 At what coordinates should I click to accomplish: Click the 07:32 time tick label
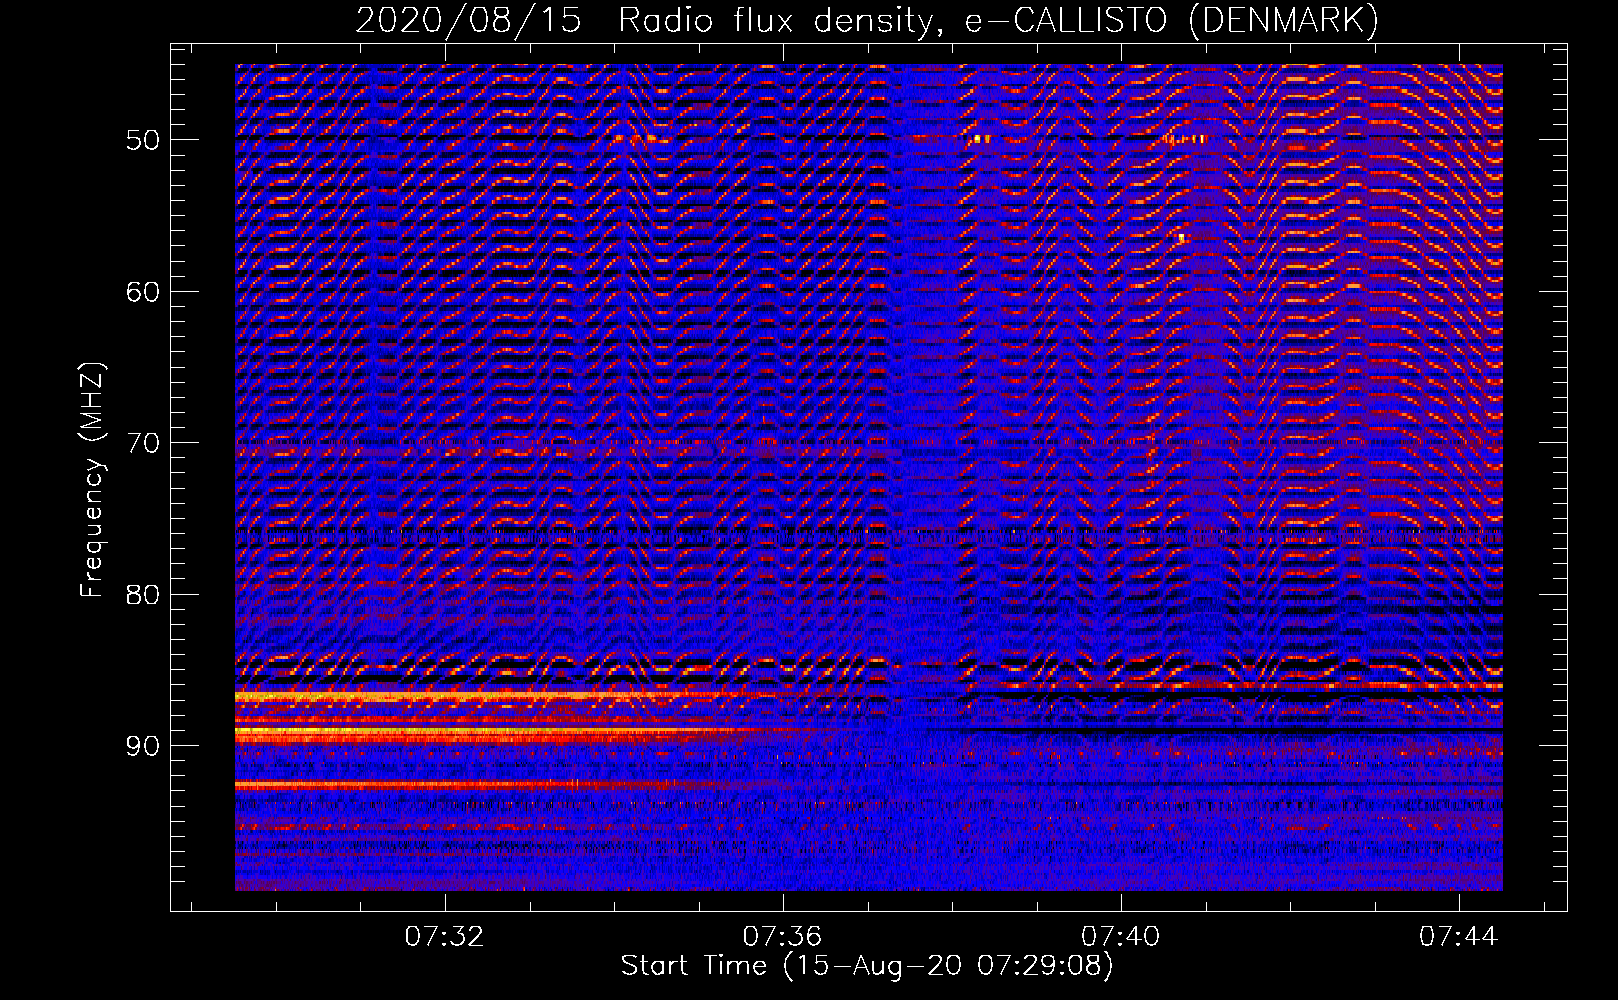(x=444, y=936)
